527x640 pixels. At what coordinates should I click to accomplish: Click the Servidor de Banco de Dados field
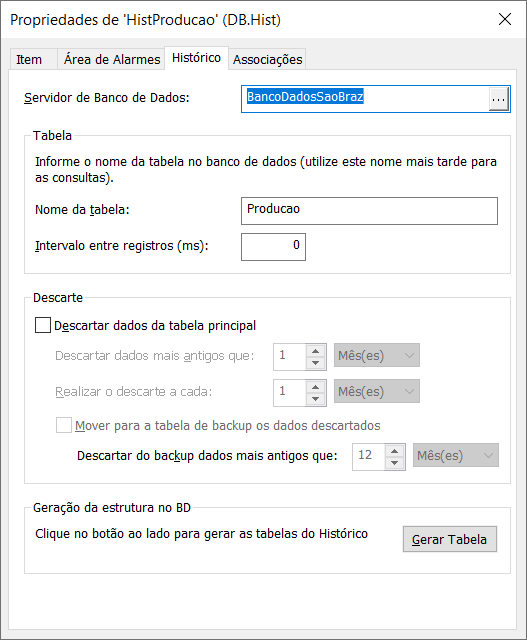[365, 99]
